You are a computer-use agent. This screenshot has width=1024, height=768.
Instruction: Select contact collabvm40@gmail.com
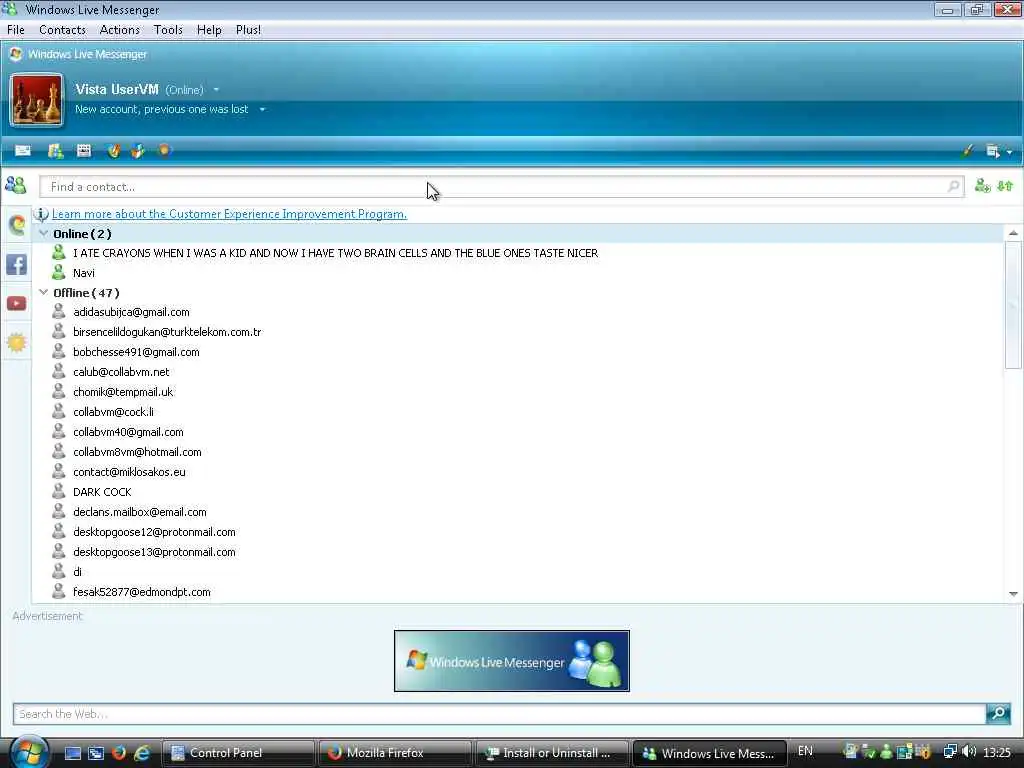tap(128, 432)
